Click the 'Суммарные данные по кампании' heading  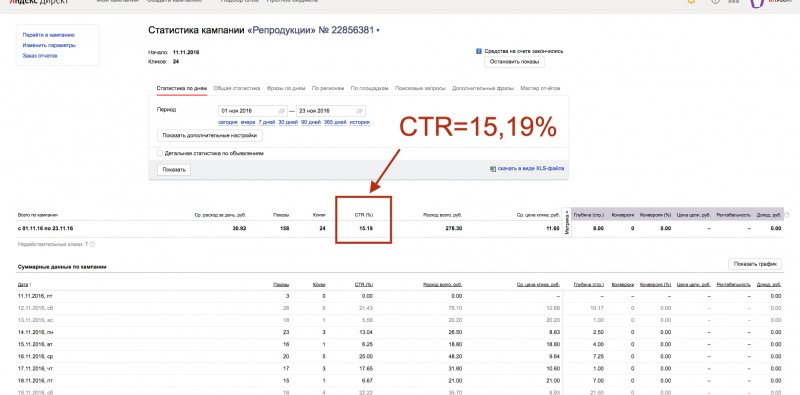click(62, 267)
